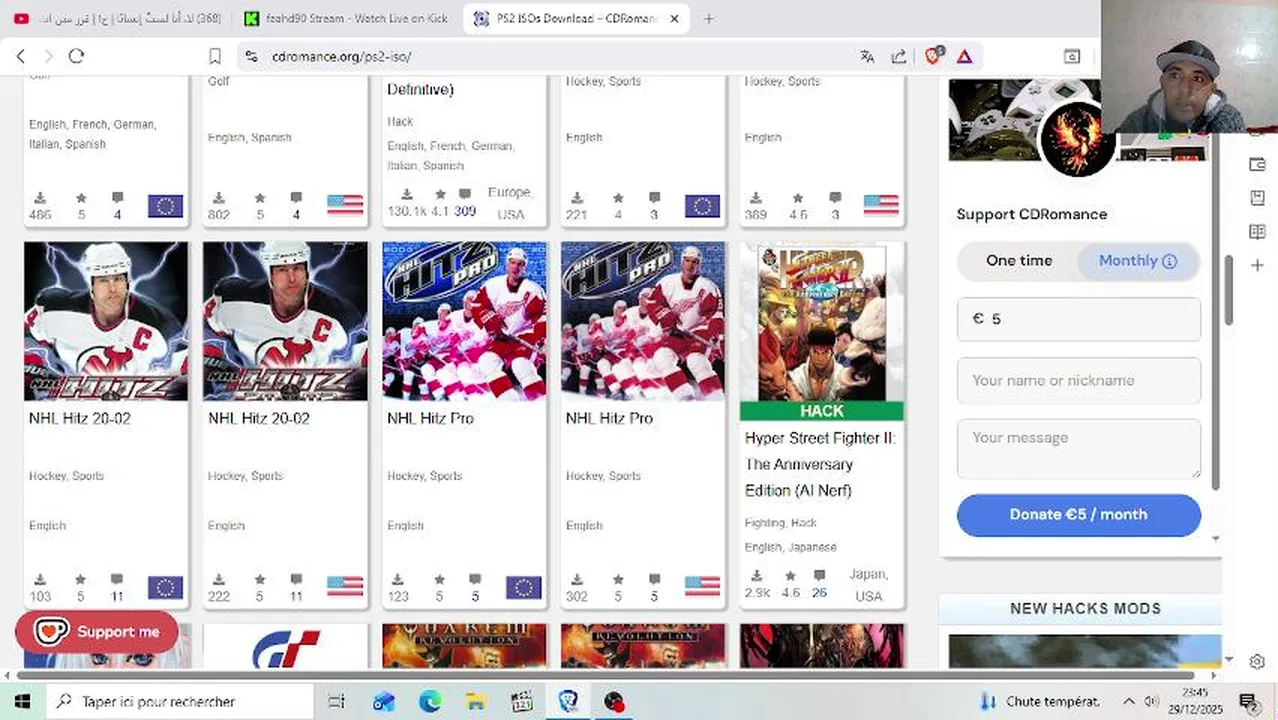Open Hyper Street Fighter II Anniversary Edition link

tap(820, 464)
